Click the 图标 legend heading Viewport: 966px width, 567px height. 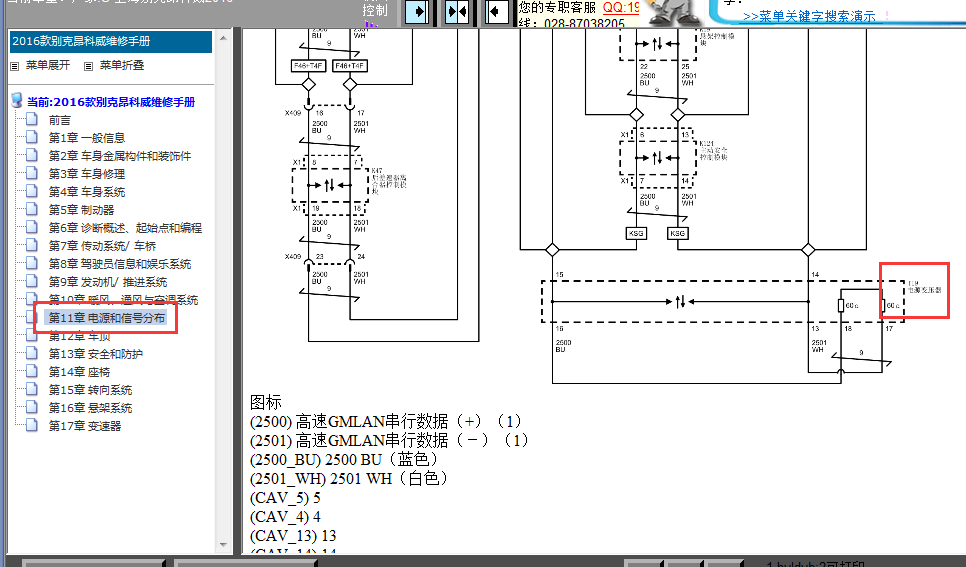pyautogui.click(x=266, y=402)
